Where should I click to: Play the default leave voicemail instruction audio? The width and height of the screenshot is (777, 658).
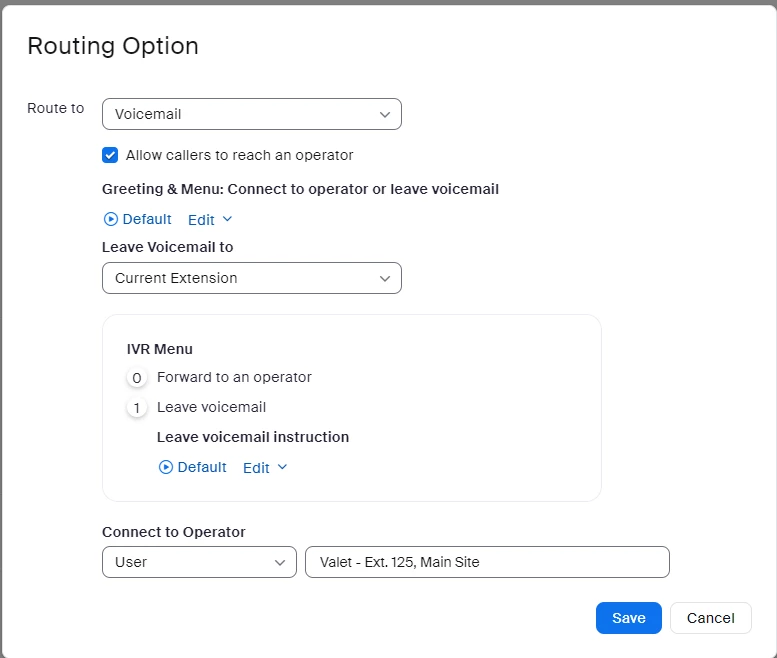[166, 467]
